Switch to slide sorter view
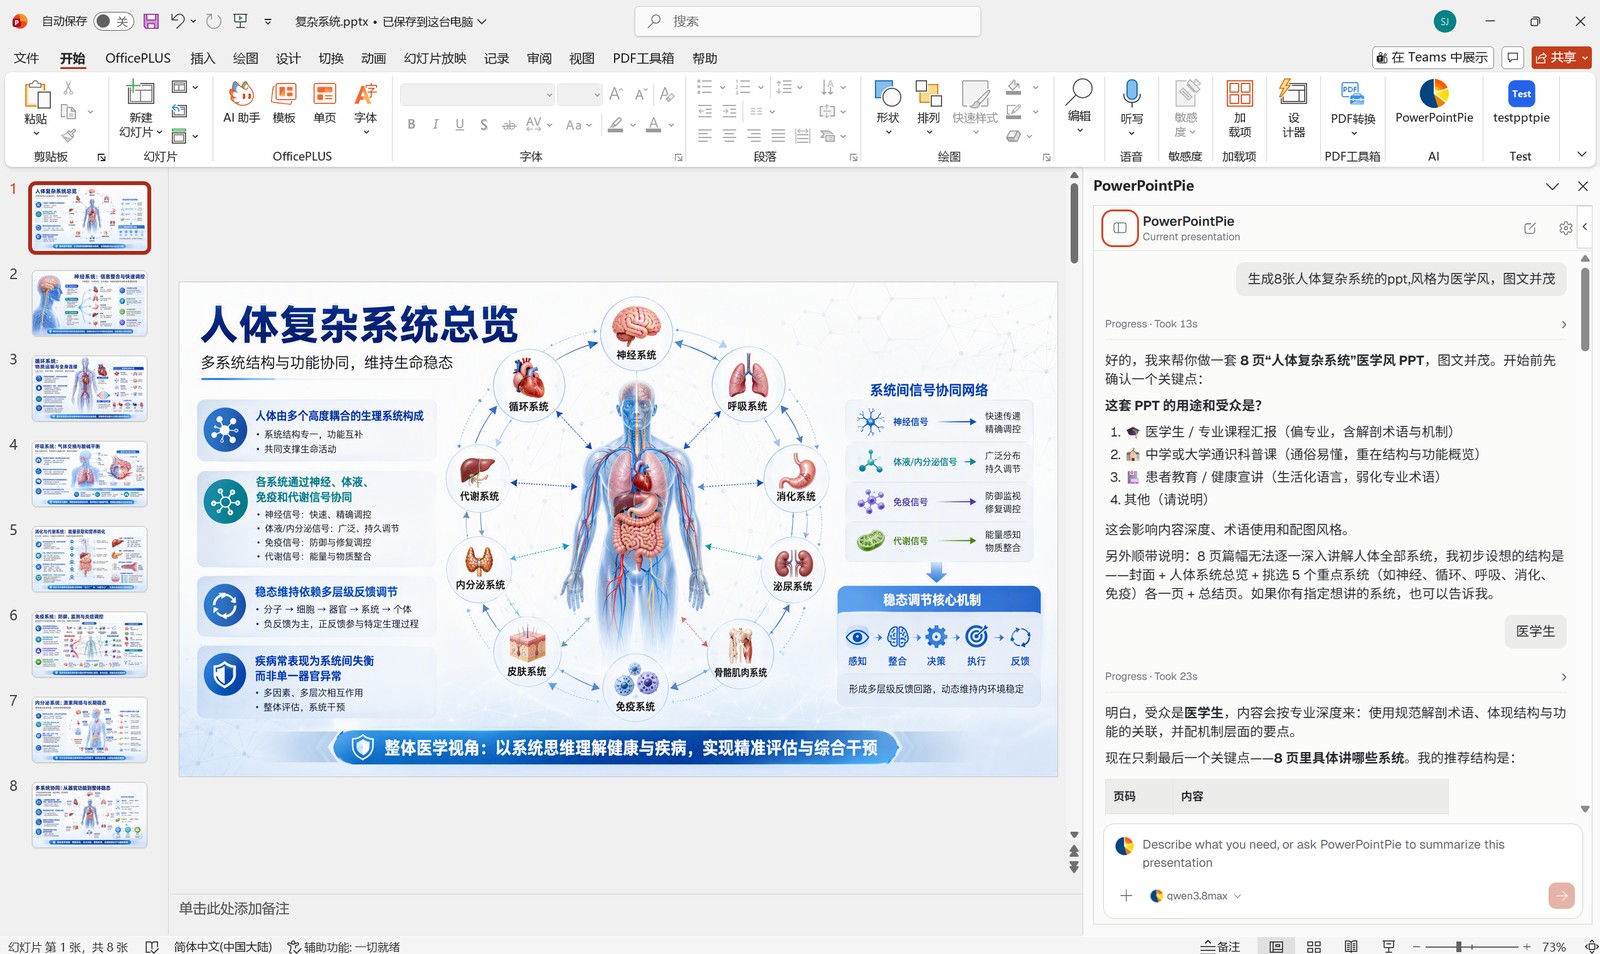Viewport: 1600px width, 954px height. click(x=1314, y=946)
